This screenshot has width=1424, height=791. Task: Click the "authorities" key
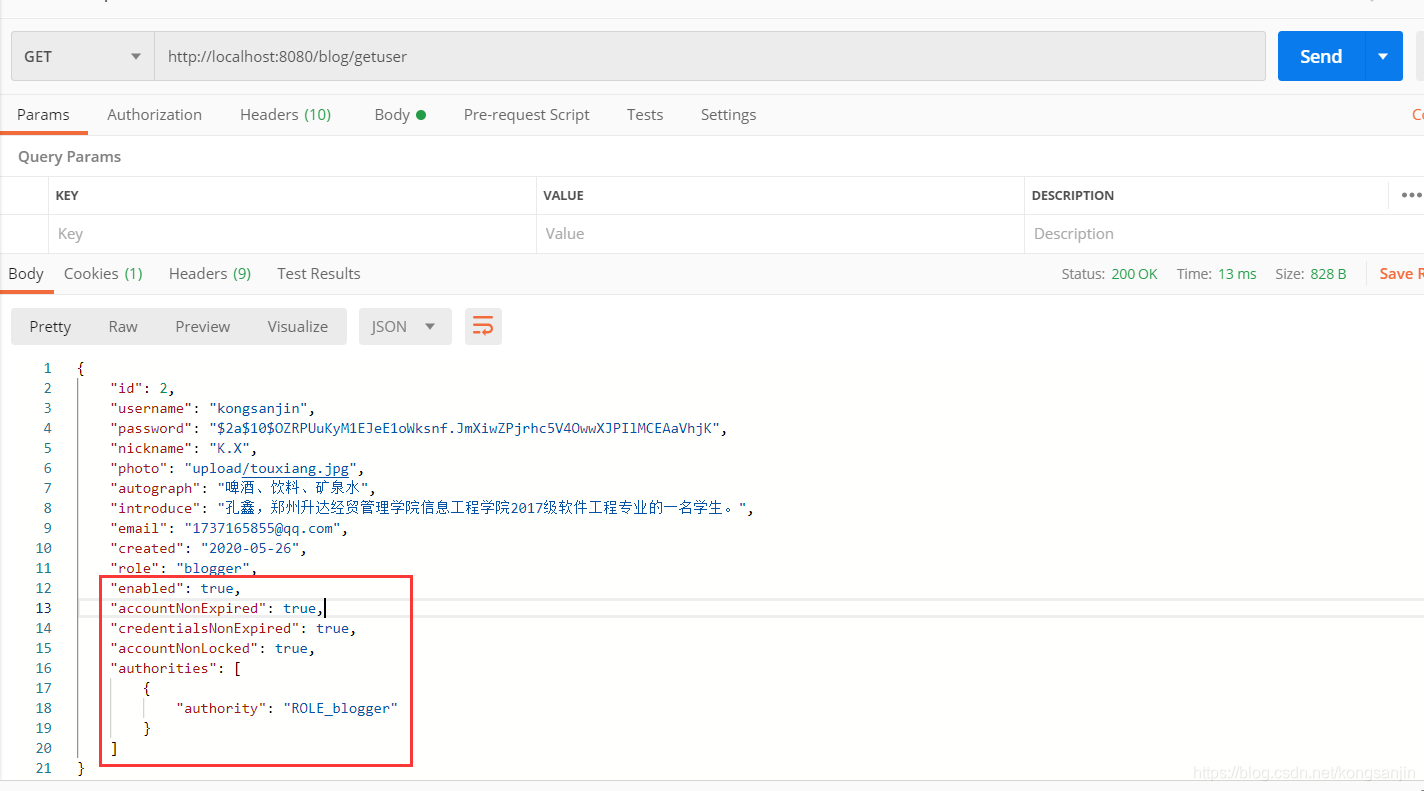pos(164,668)
